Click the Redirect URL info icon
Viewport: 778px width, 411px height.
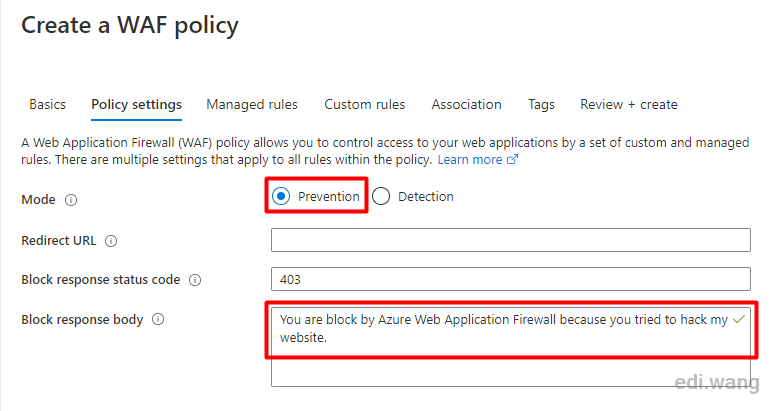[111, 241]
